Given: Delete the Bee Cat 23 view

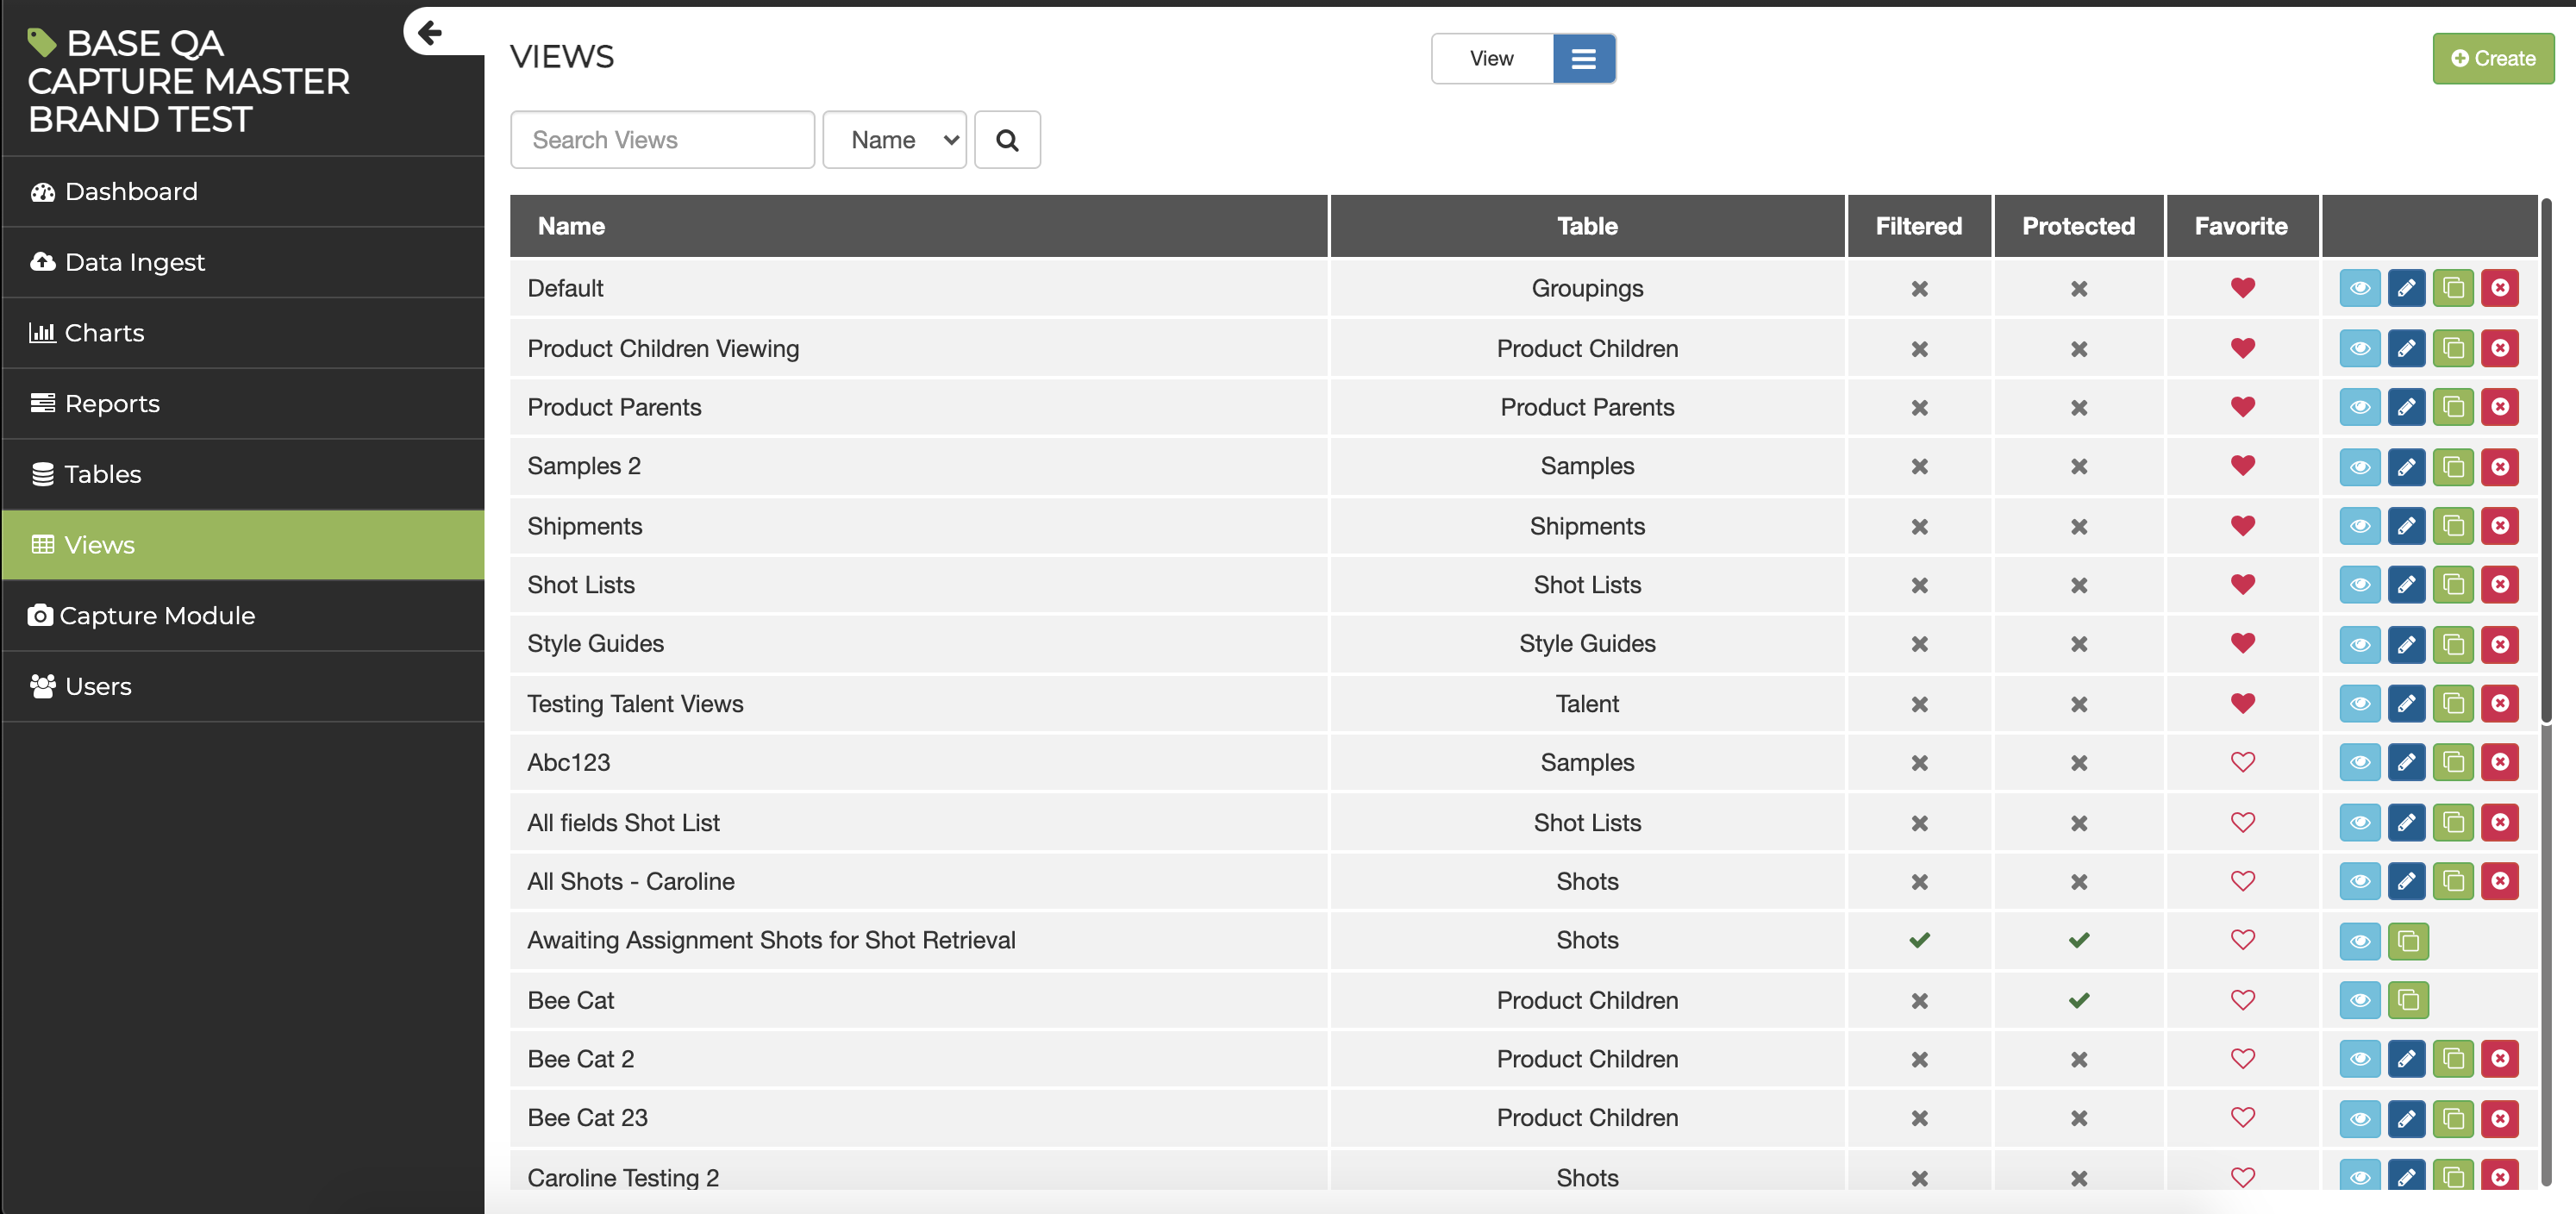Looking at the screenshot, I should pyautogui.click(x=2499, y=1118).
